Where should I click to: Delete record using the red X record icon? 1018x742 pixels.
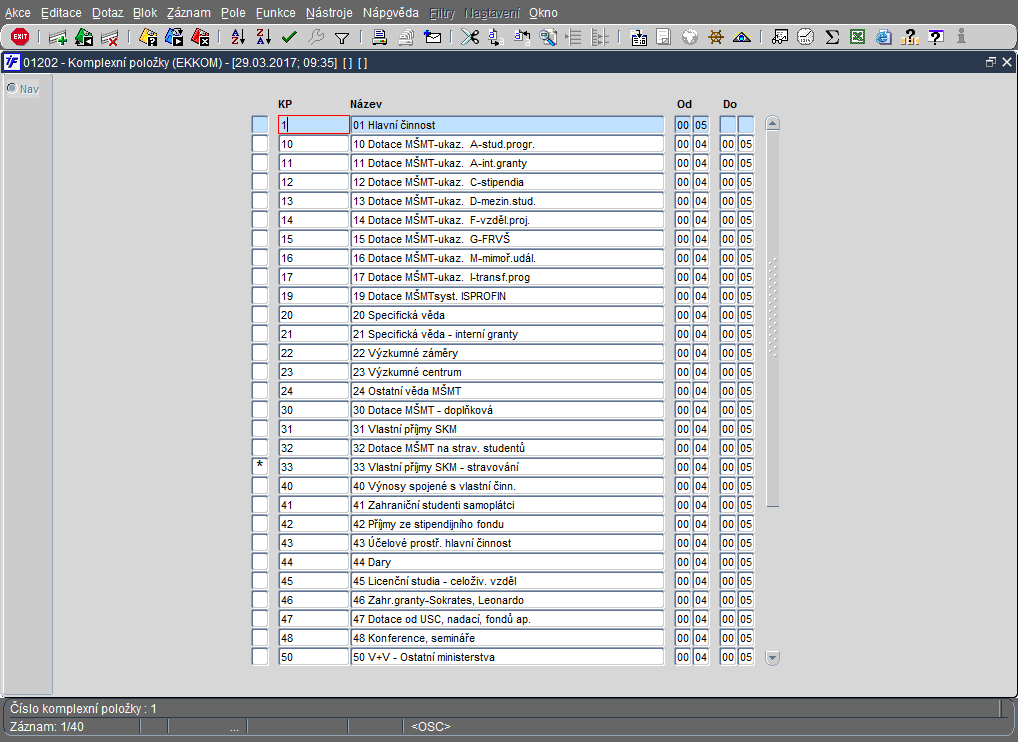(x=110, y=38)
